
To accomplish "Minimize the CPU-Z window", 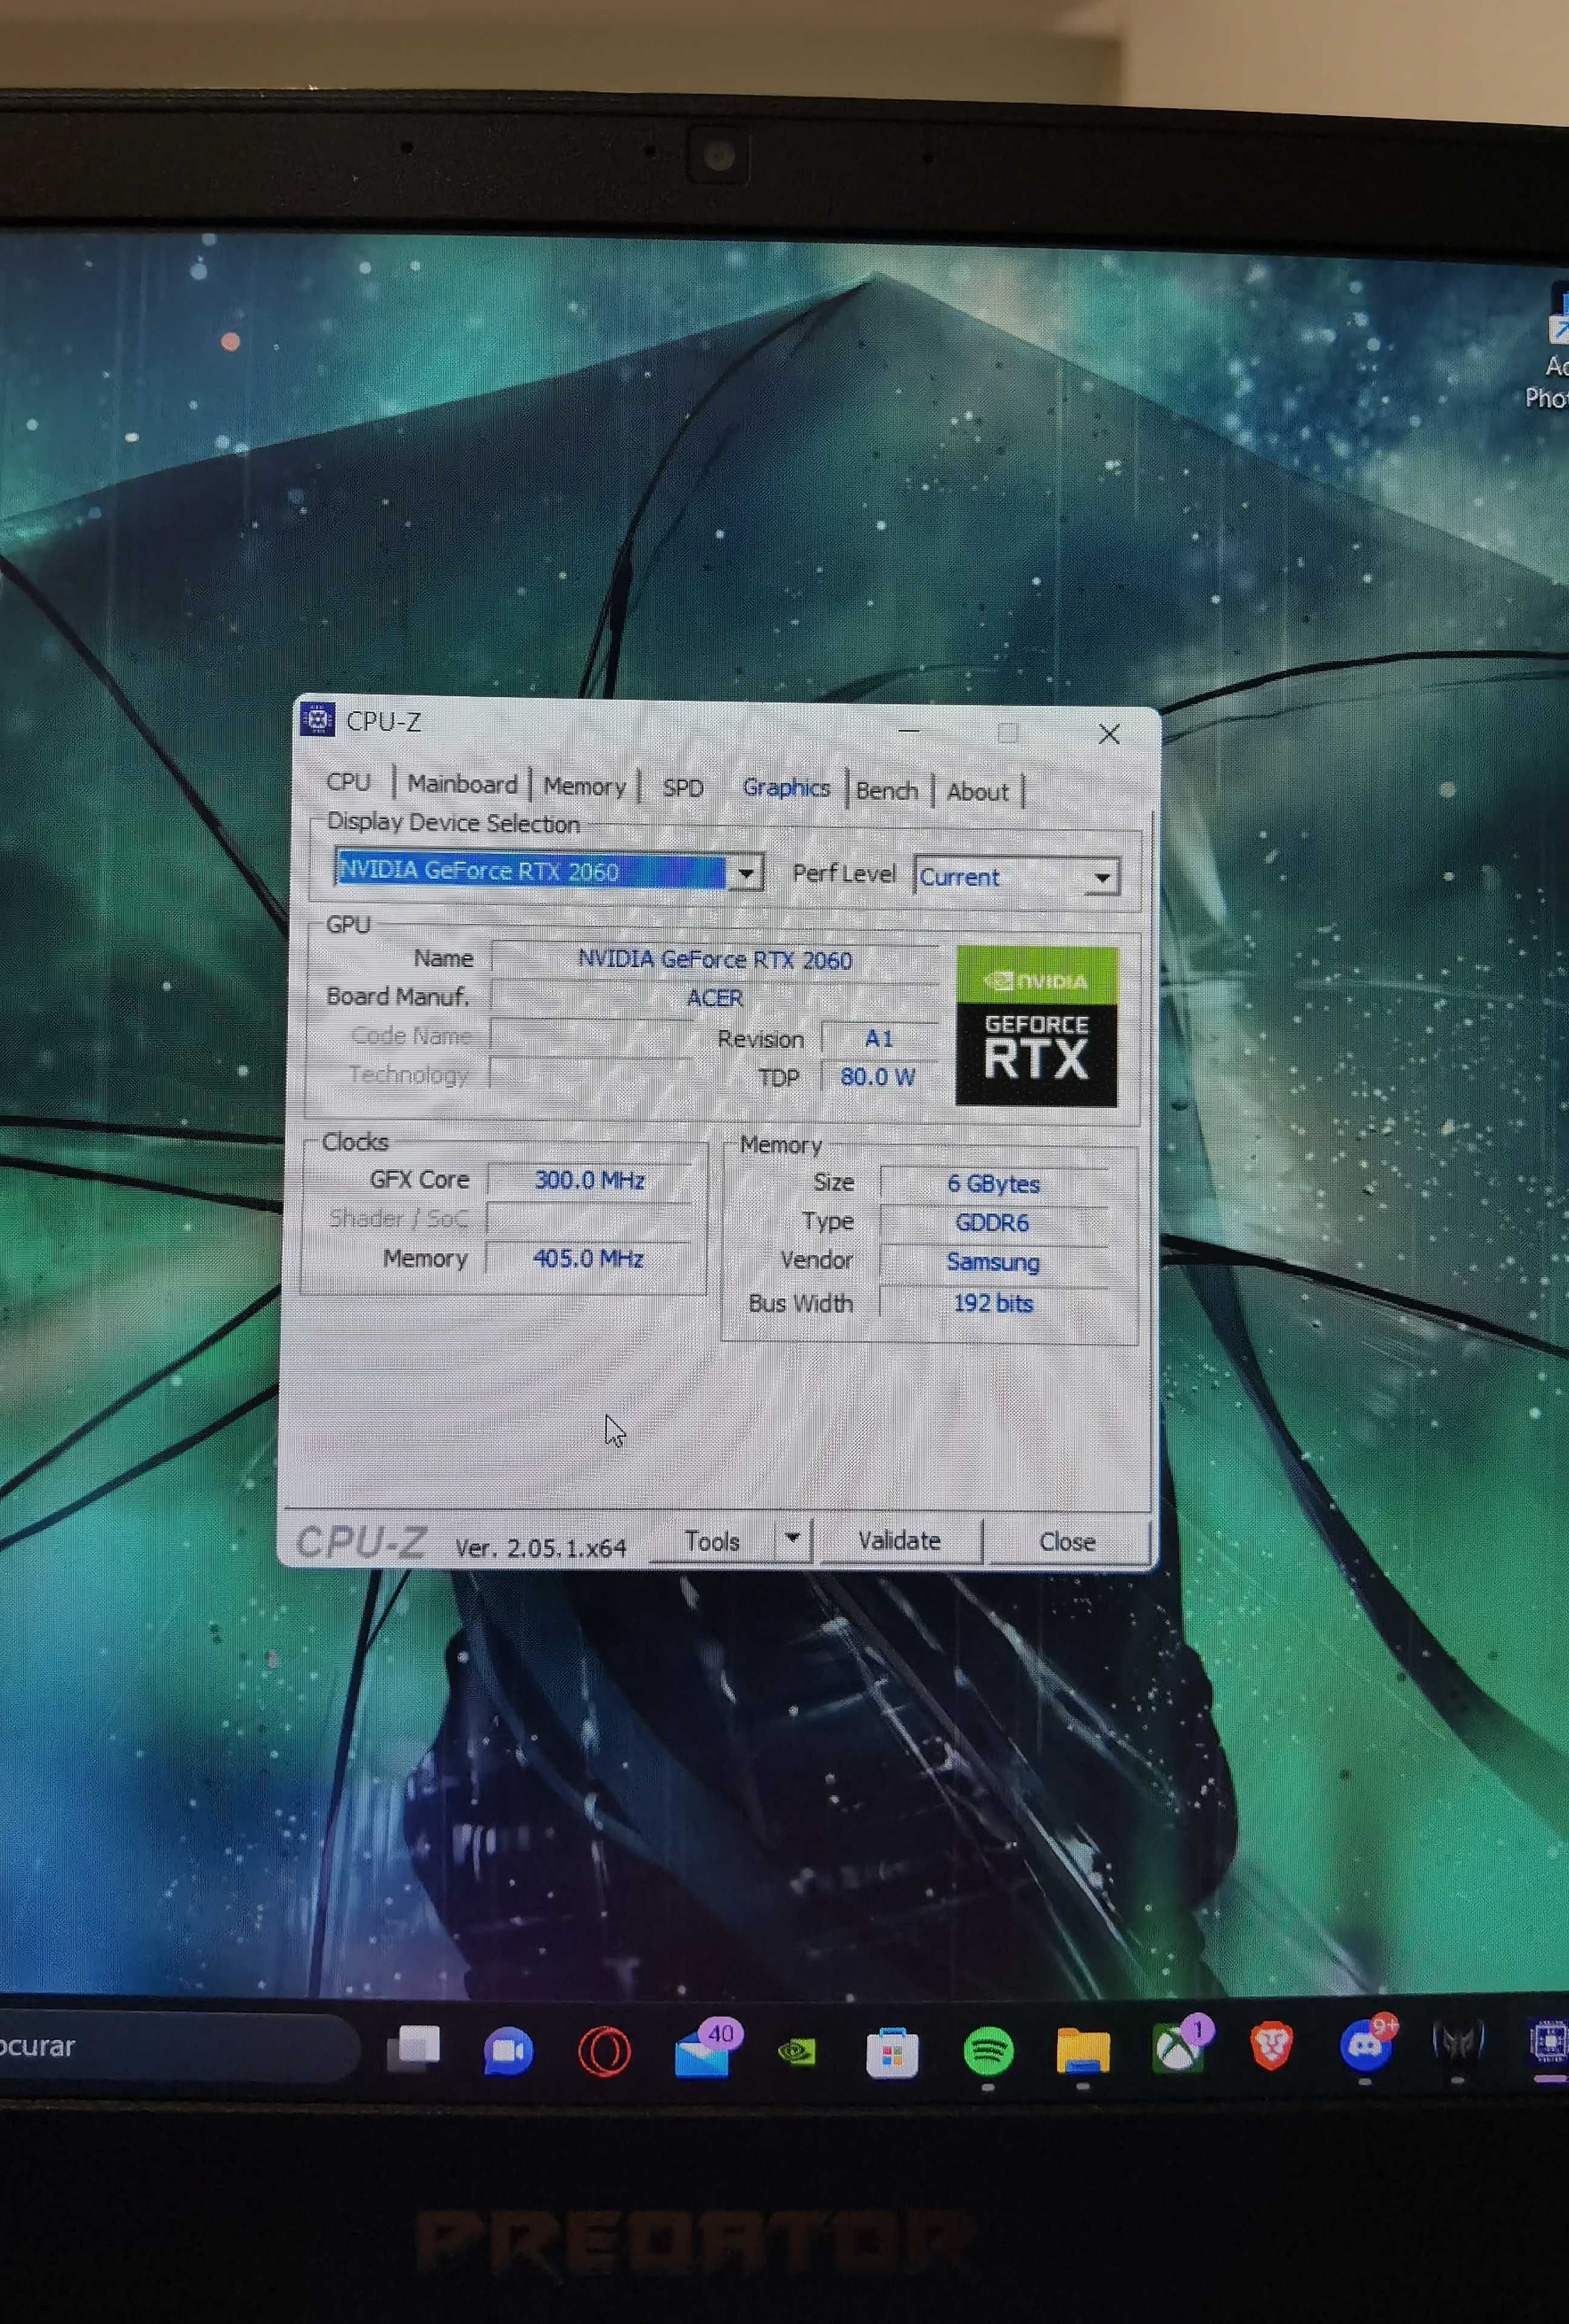I will tap(909, 731).
